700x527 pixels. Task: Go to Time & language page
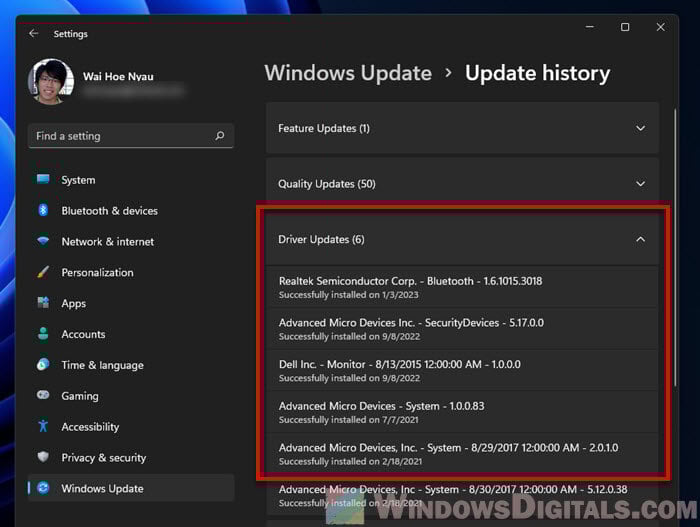point(131,365)
